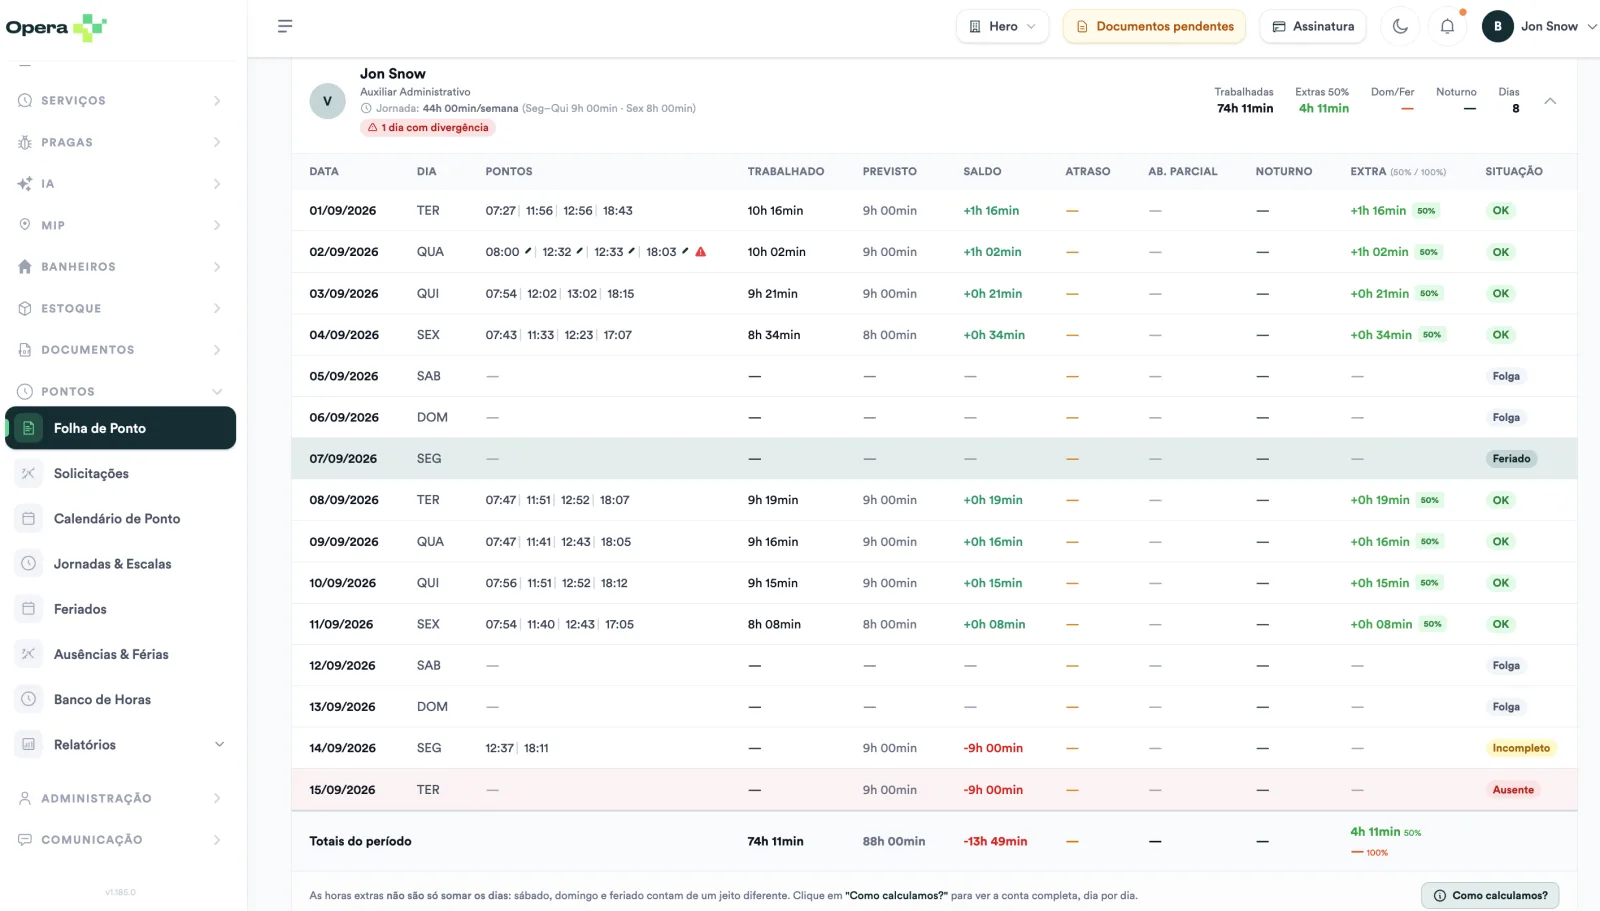This screenshot has height=911, width=1600.
Task: Click the Incompleto status on 14/09/2026
Action: click(x=1521, y=748)
